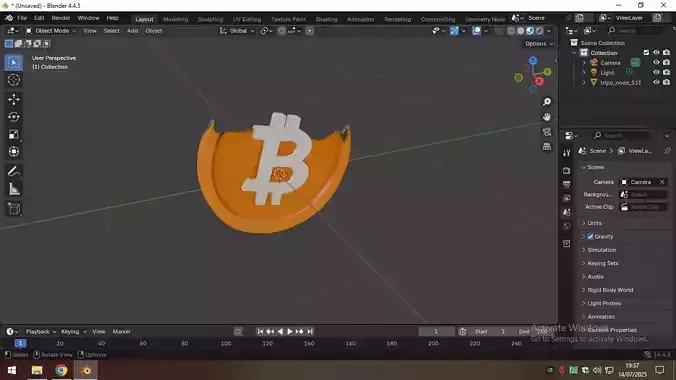Switch to the Modeling workspace tab
This screenshot has width=676, height=380.
(175, 19)
